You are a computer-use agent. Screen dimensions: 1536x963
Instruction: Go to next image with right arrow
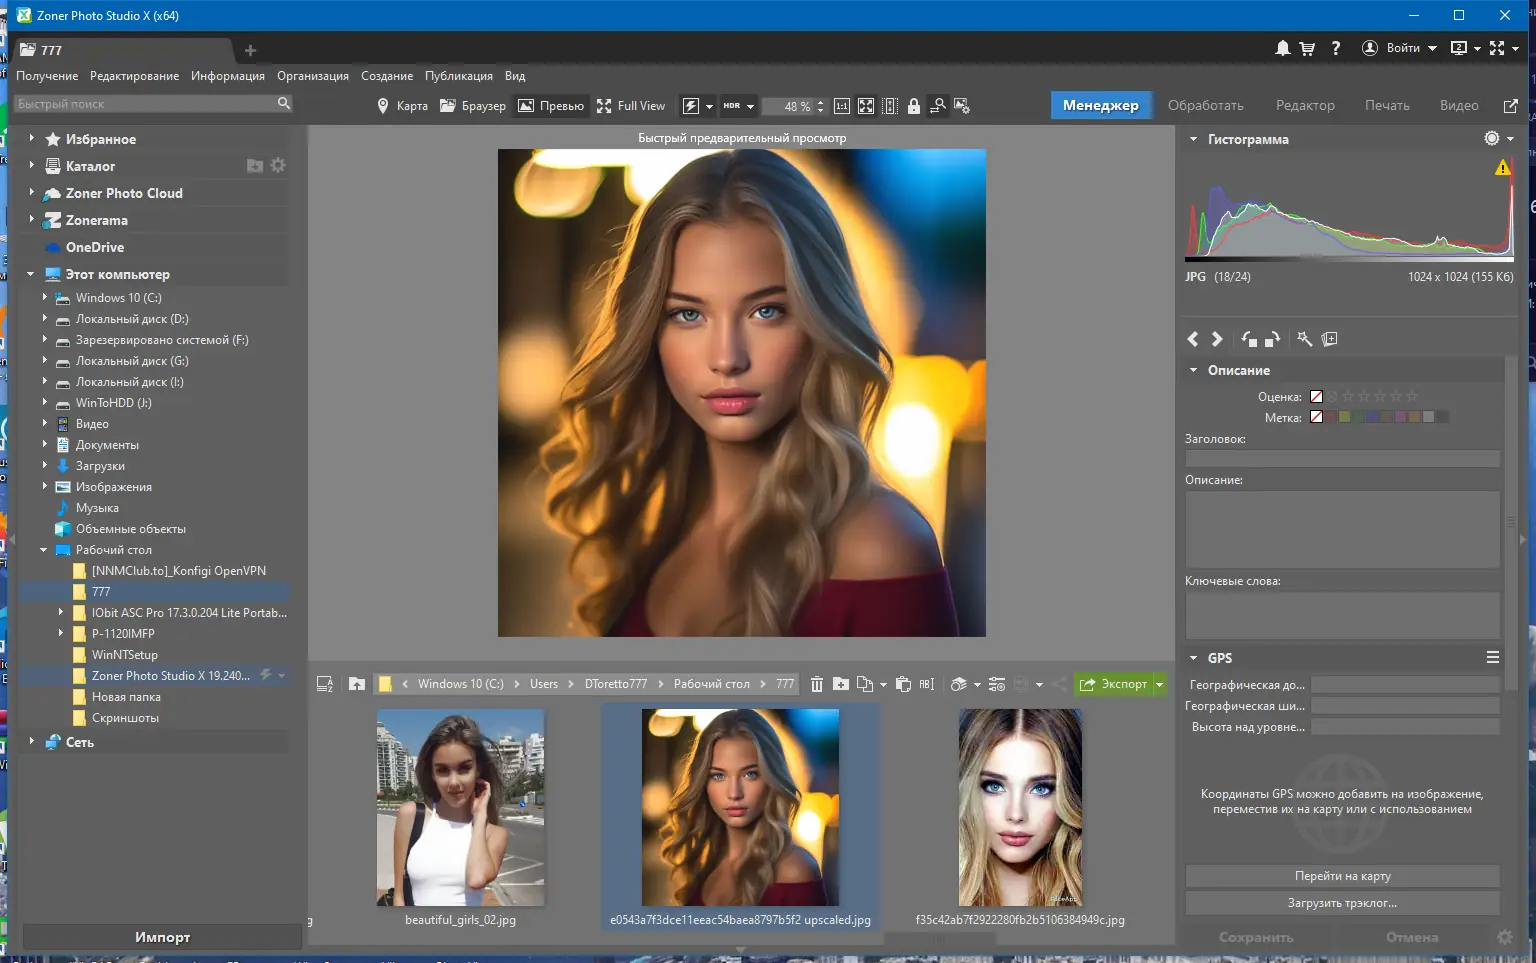pyautogui.click(x=1217, y=339)
